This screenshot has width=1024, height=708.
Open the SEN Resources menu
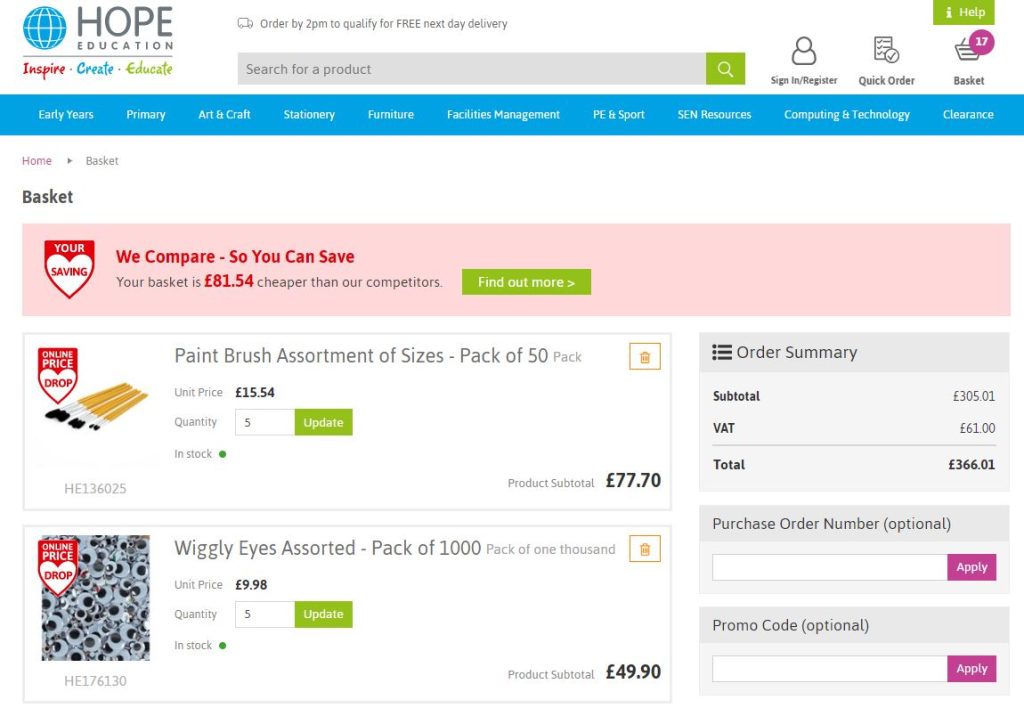[714, 114]
